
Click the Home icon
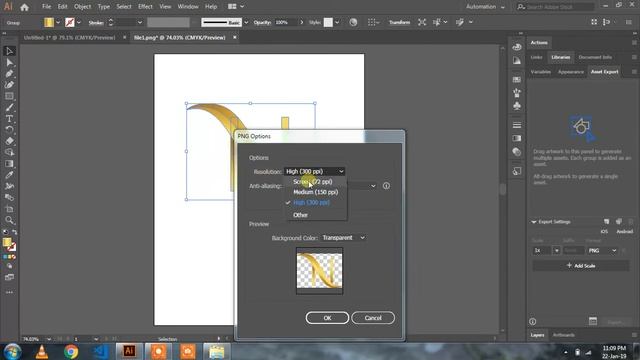[24, 7]
